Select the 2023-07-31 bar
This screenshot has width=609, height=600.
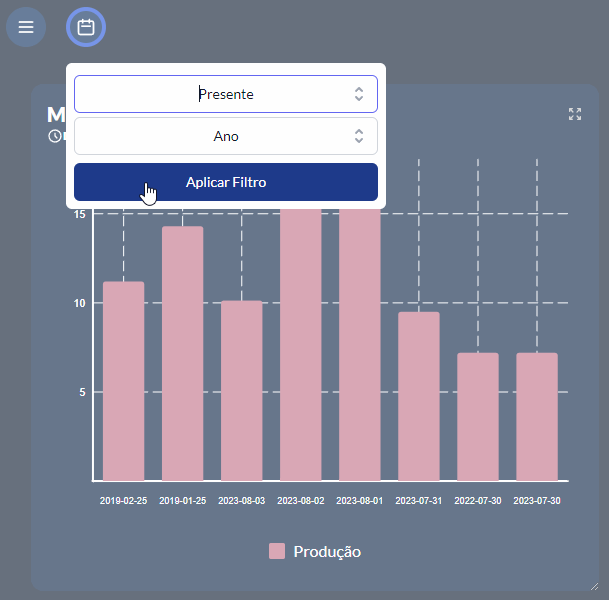pos(419,397)
